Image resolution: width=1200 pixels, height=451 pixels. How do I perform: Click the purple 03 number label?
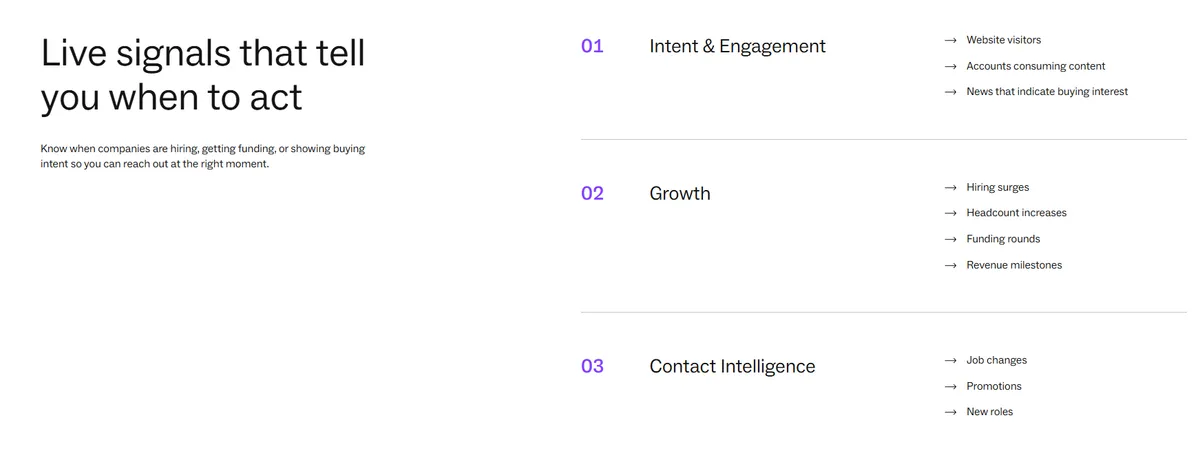pos(592,366)
